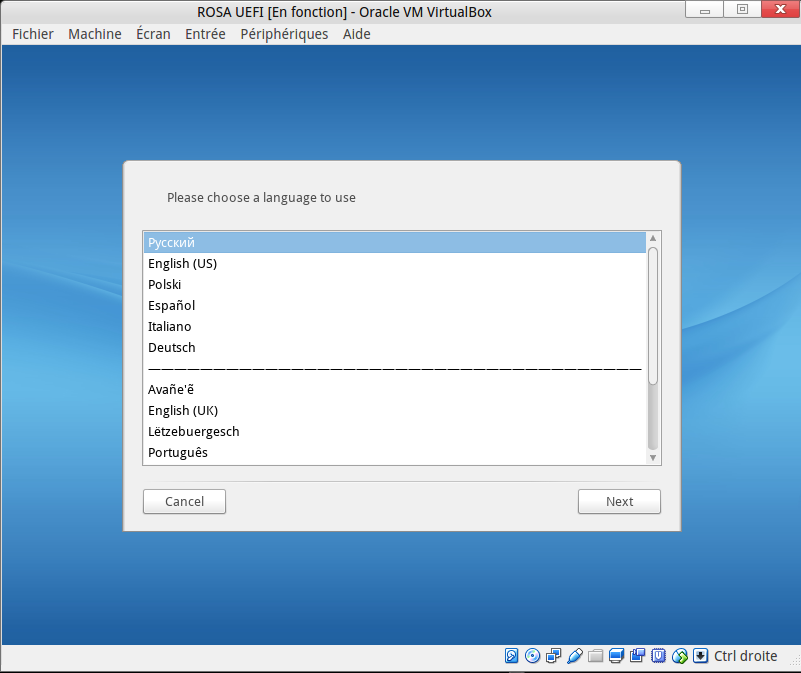Click the language list scrollbar thumb
801x673 pixels.
(653, 315)
